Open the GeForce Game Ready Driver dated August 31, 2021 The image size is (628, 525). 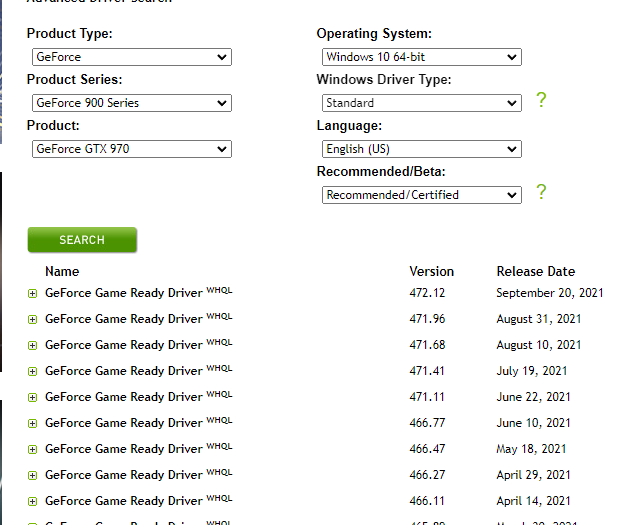coord(139,319)
